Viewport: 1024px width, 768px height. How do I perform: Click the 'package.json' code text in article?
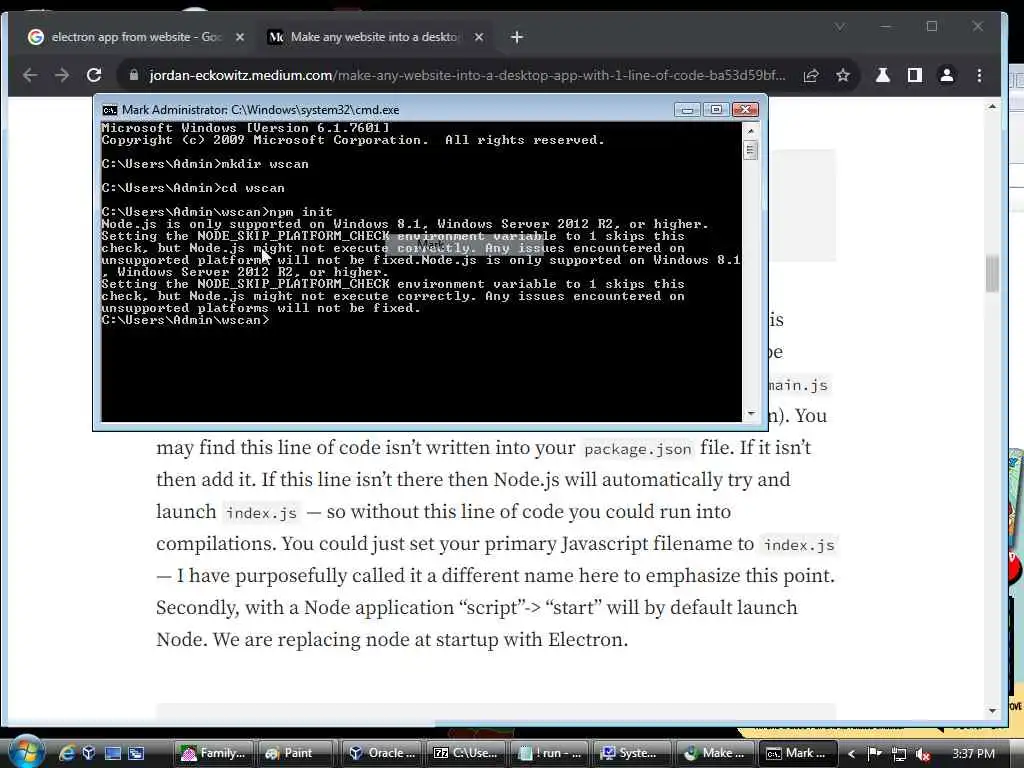coord(637,449)
